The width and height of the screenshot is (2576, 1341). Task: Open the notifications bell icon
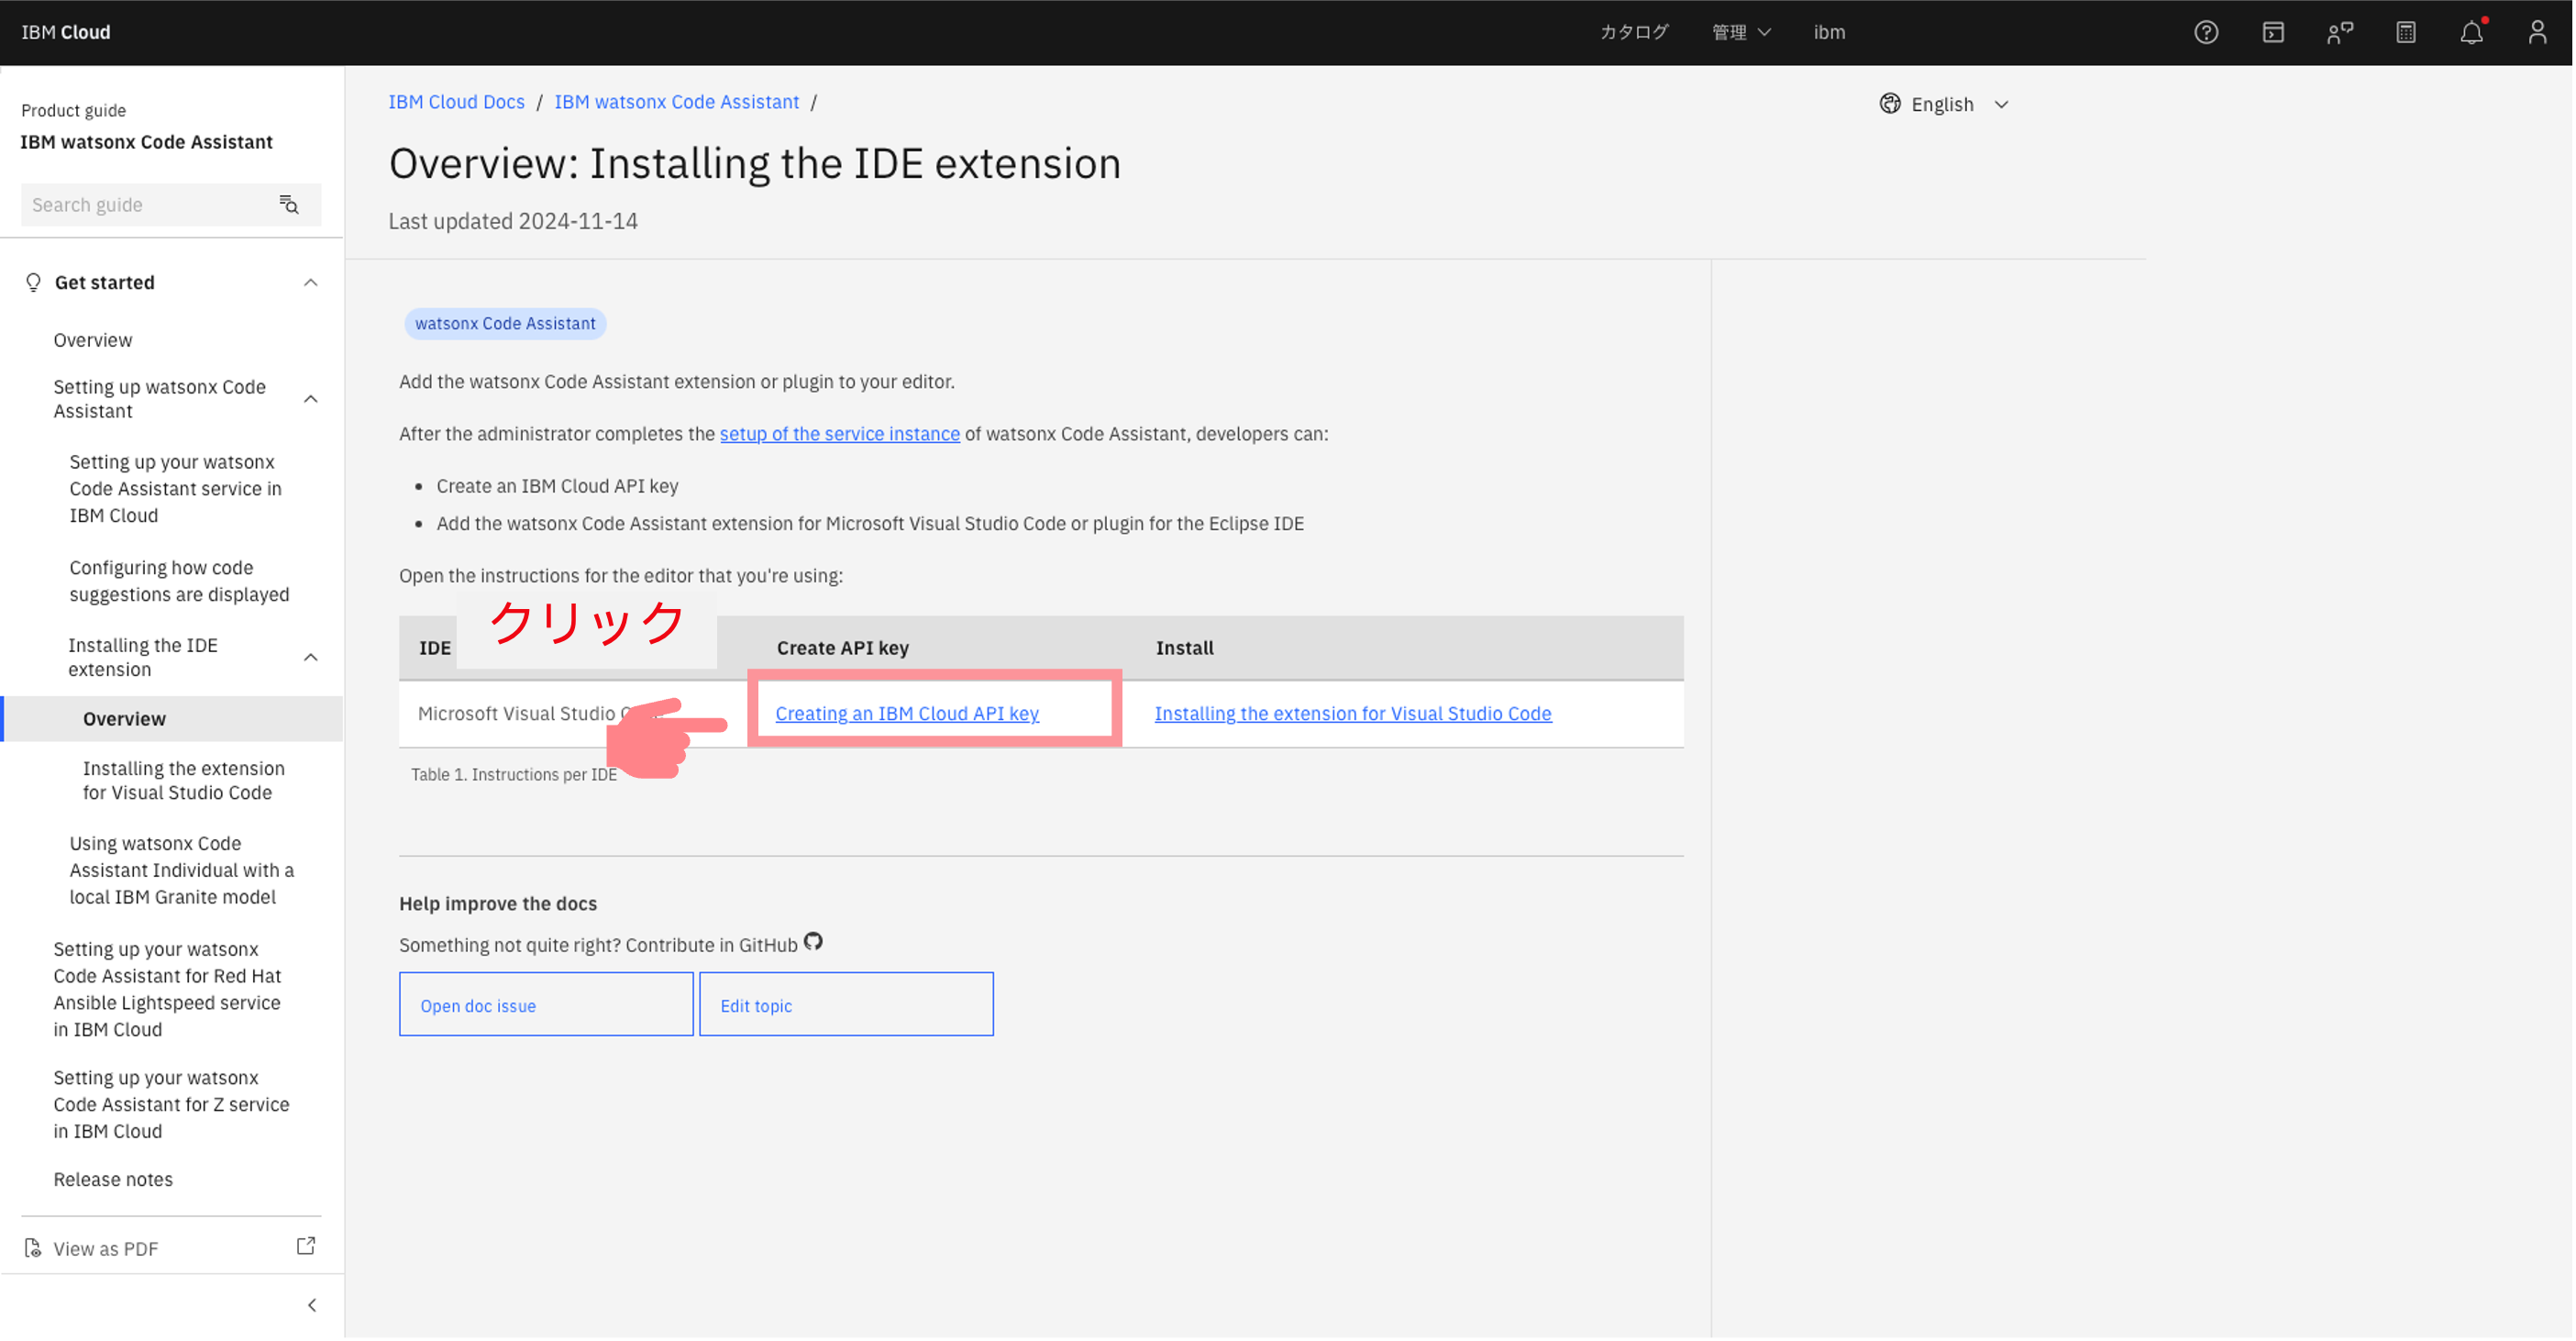coord(2471,33)
